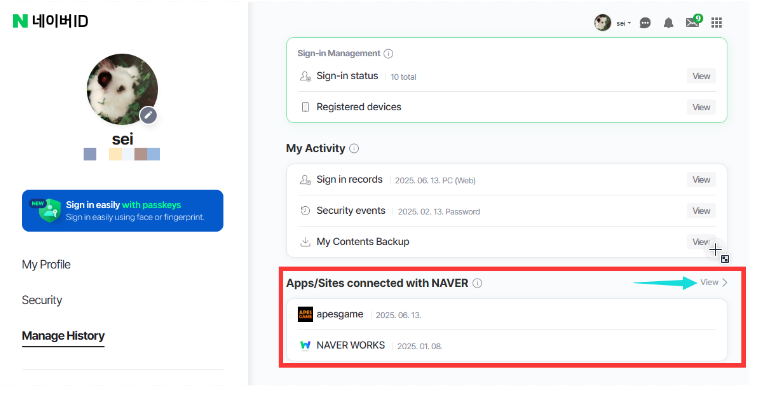Screen dimensions: 766x393
Task: Show Sign-in Management info tooltip
Action: [x=388, y=54]
